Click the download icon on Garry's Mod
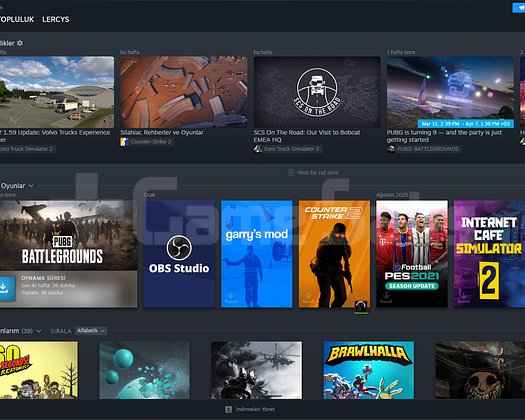The width and height of the screenshot is (525, 420). point(230,297)
